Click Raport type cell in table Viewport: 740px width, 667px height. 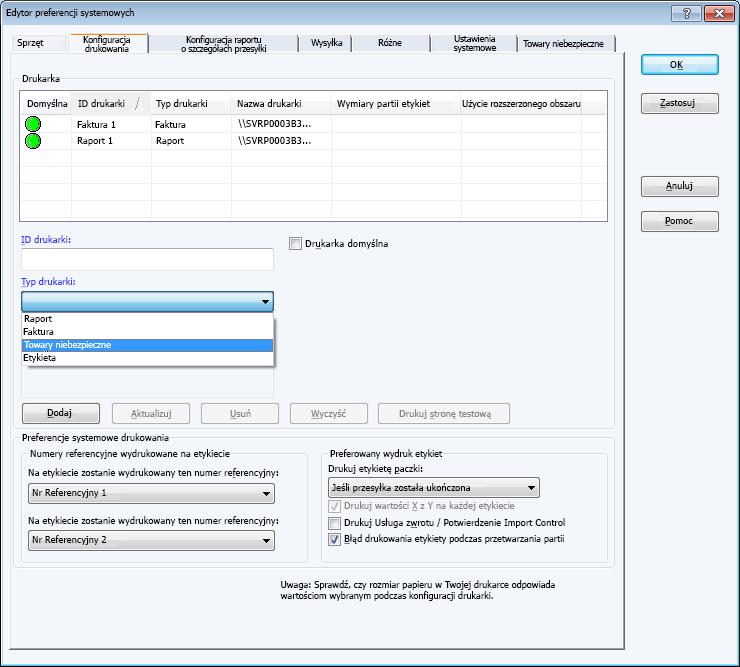point(191,141)
